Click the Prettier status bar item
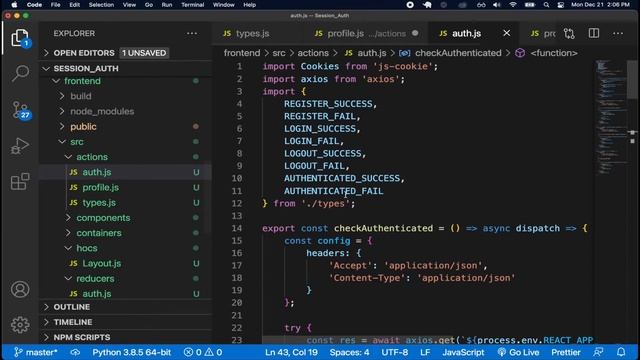 [566, 352]
